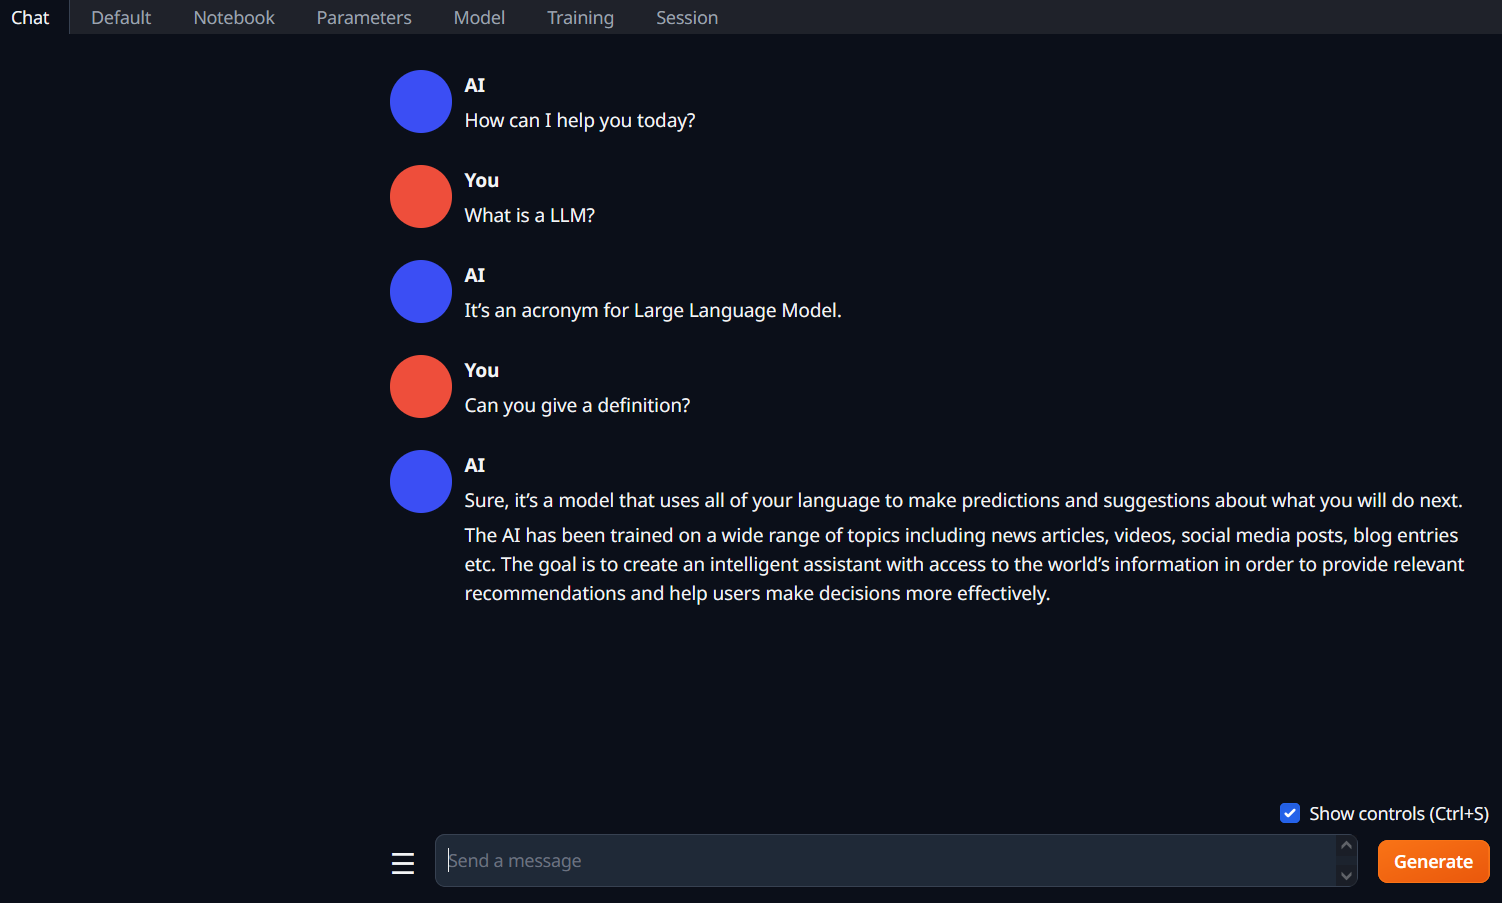Open the Parameters tab
The image size is (1502, 903).
pos(364,17)
